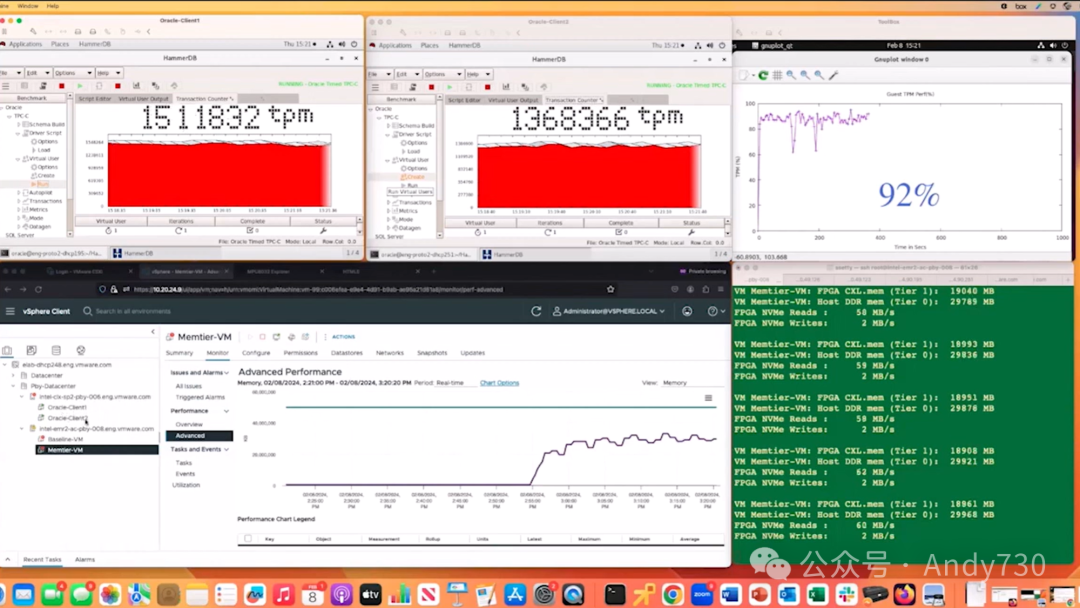Open View Memory dropdown in Advanced Performance
Screen dimensions: 1080x608
pos(692,383)
